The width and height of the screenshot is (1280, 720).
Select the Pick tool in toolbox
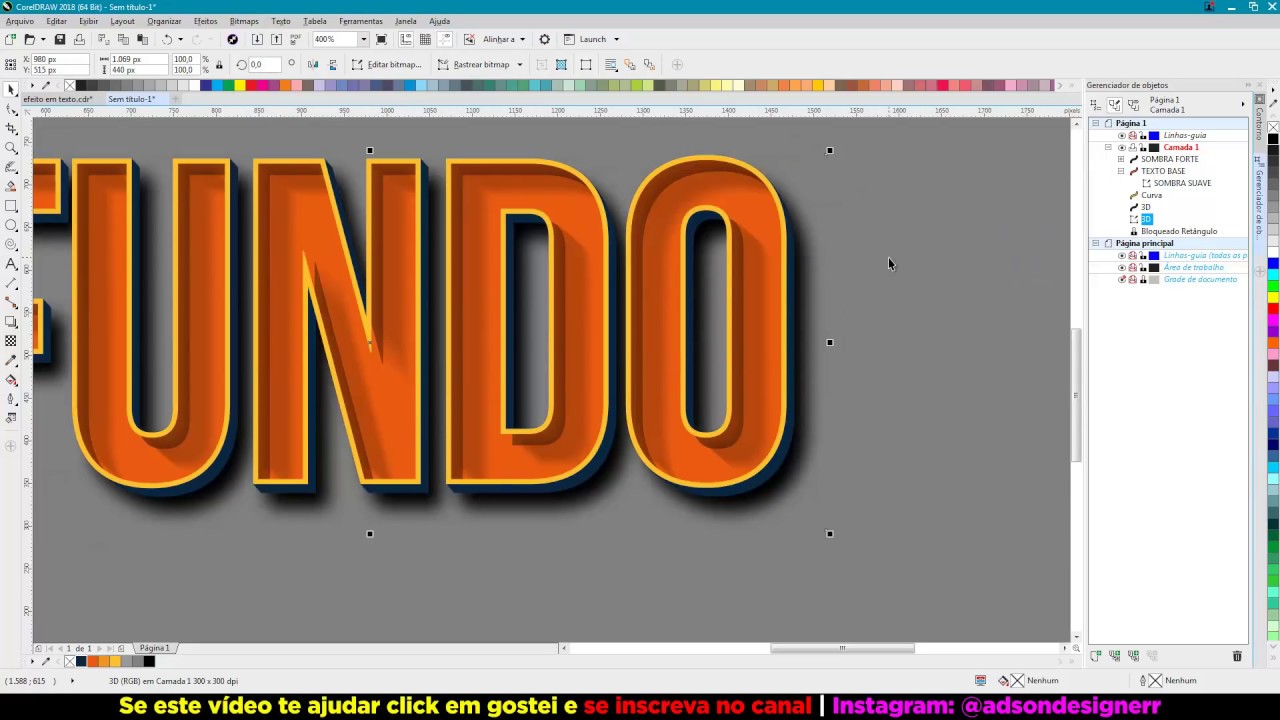click(11, 90)
